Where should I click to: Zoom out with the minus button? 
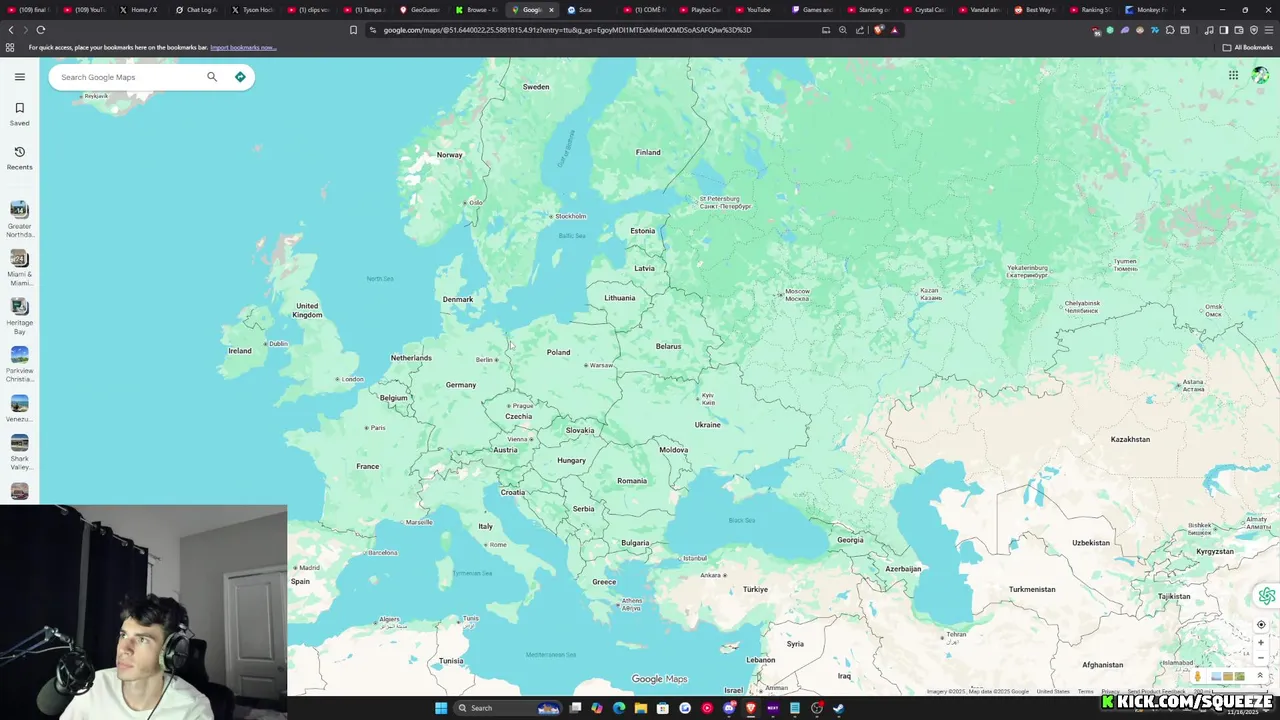pyautogui.click(x=1261, y=658)
